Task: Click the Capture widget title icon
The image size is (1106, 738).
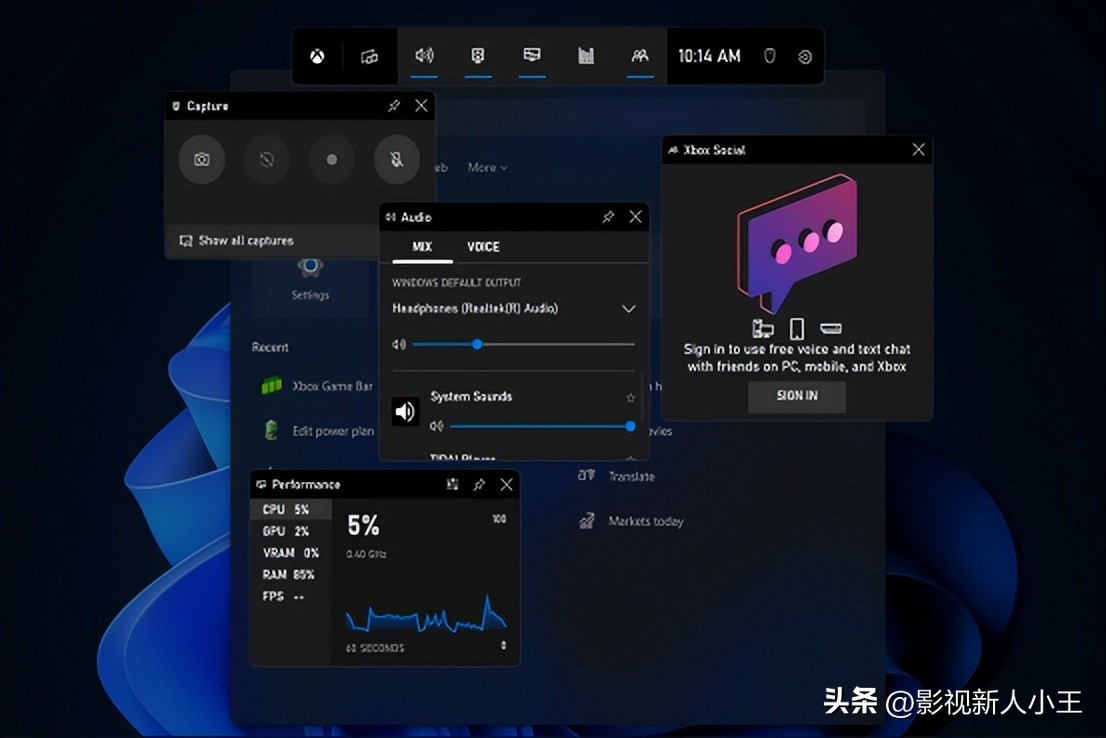Action: click(x=176, y=107)
